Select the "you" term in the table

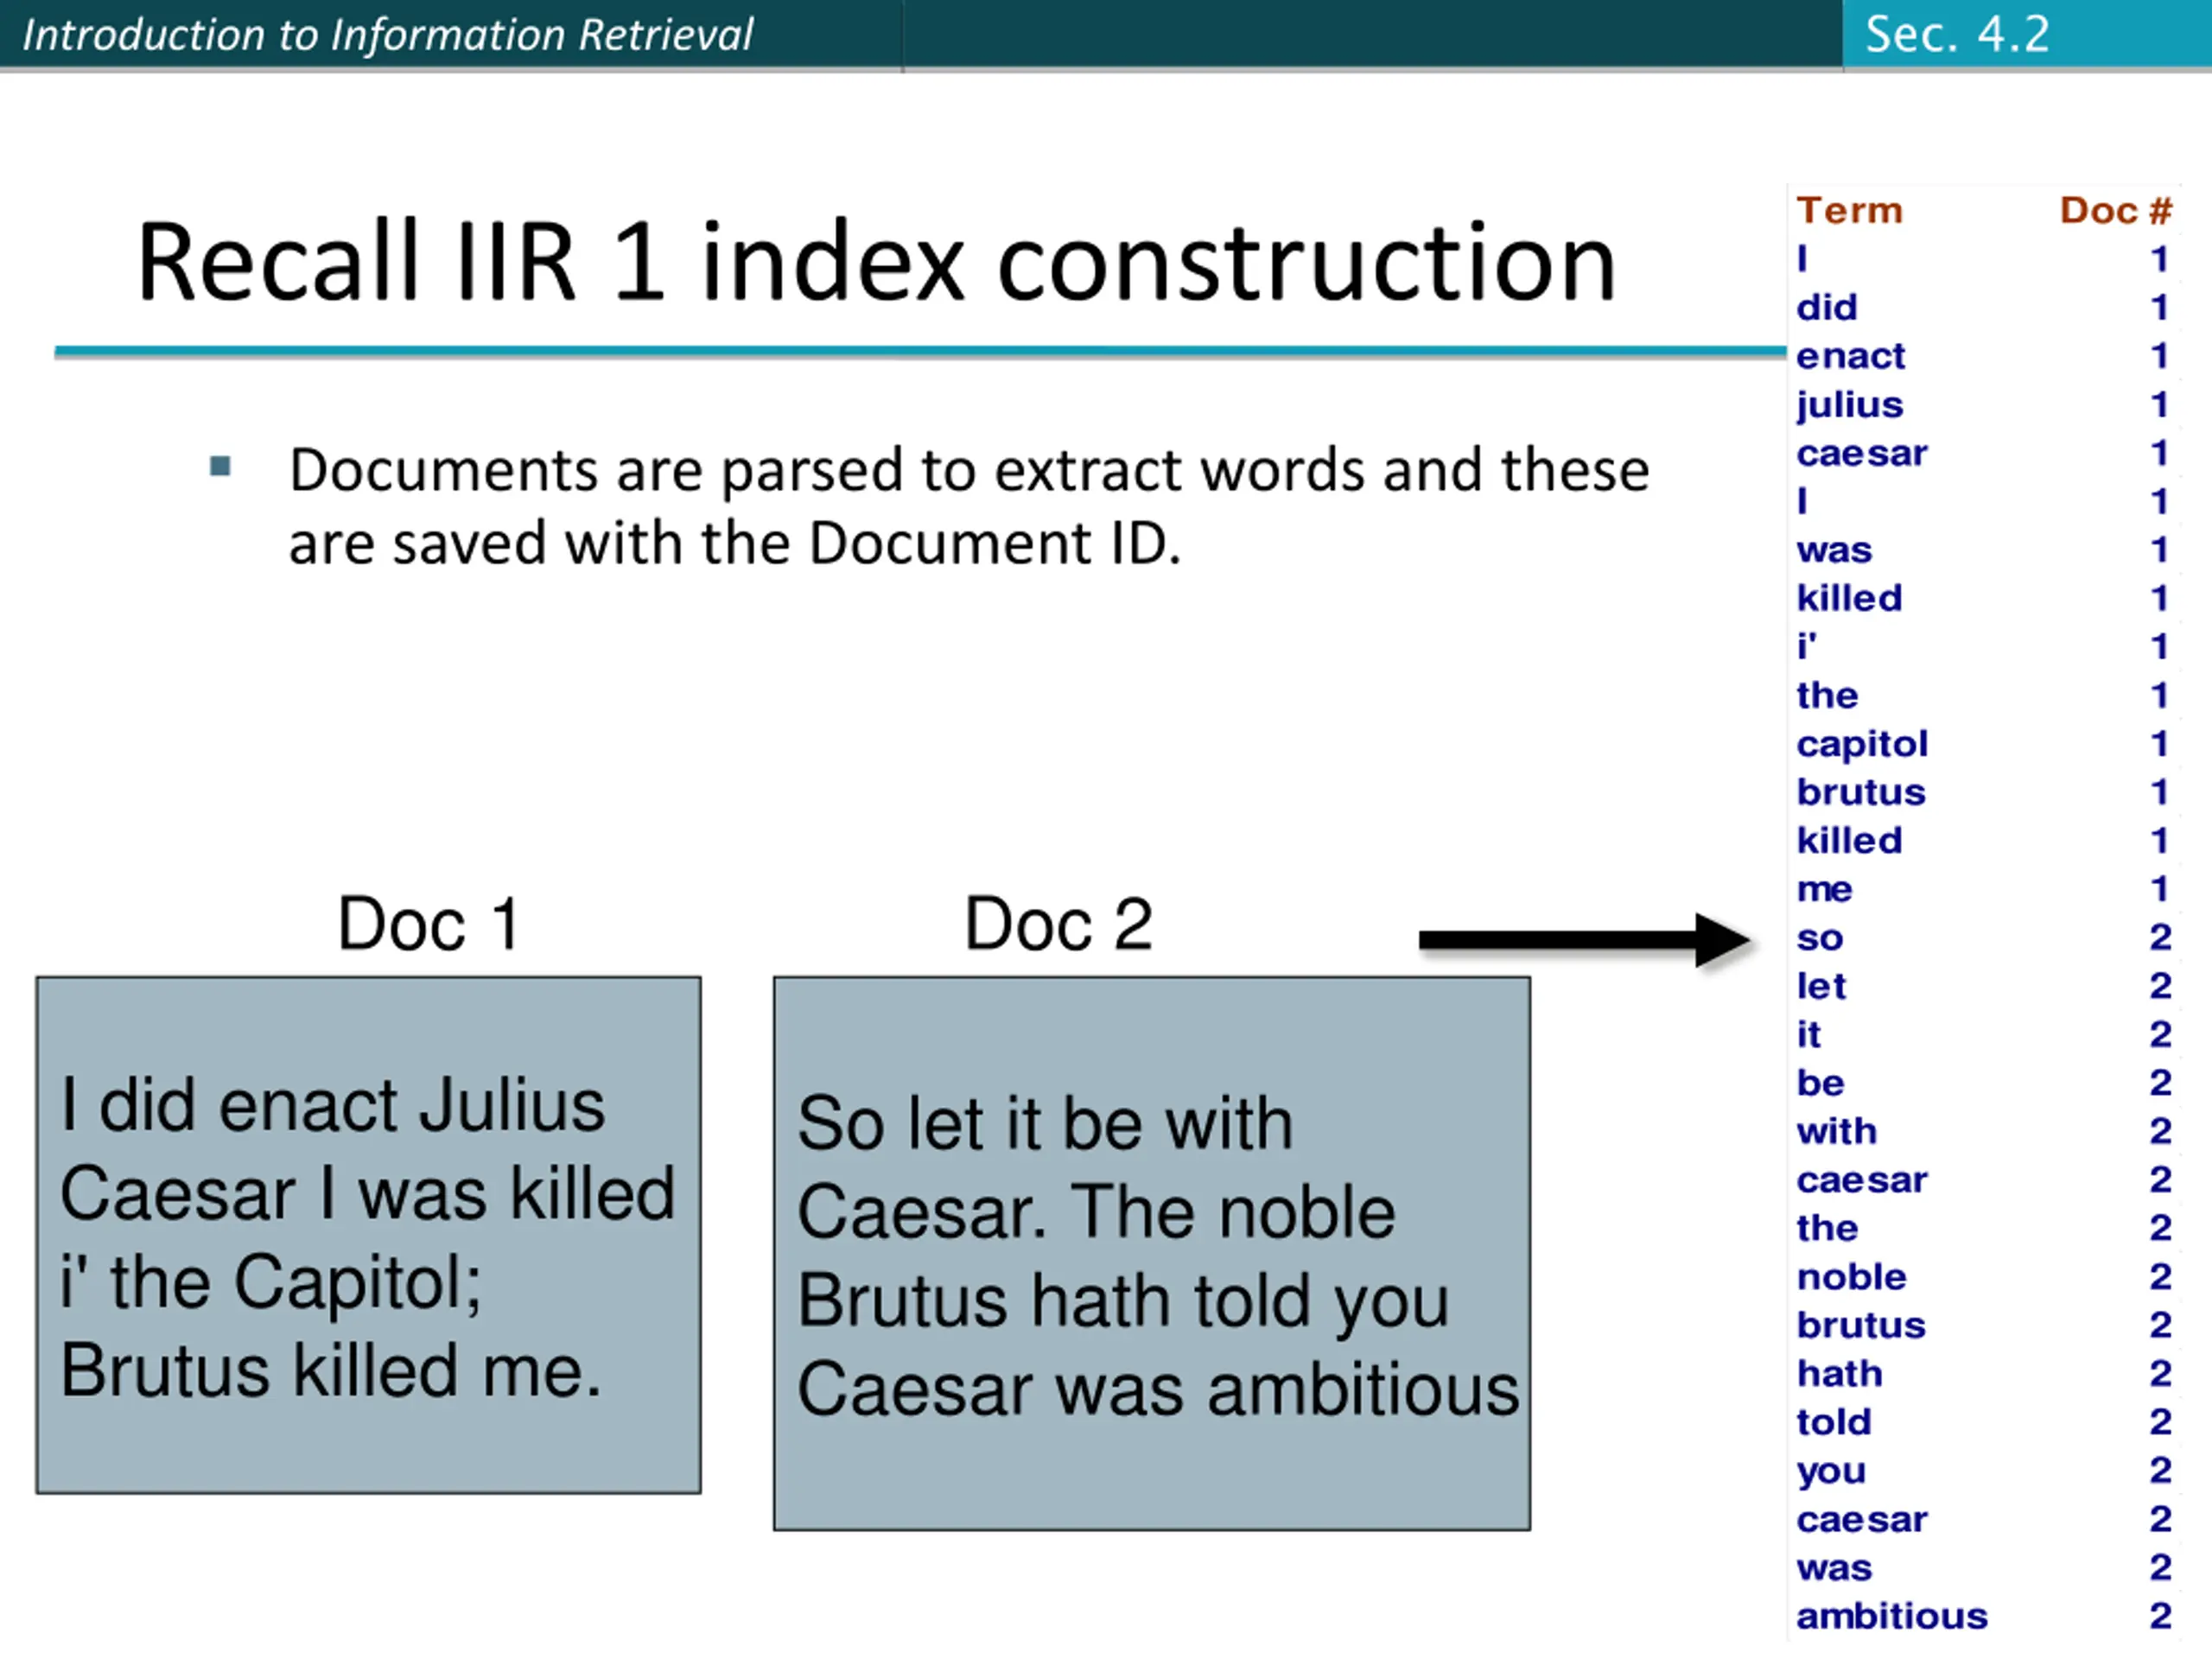click(1830, 1472)
